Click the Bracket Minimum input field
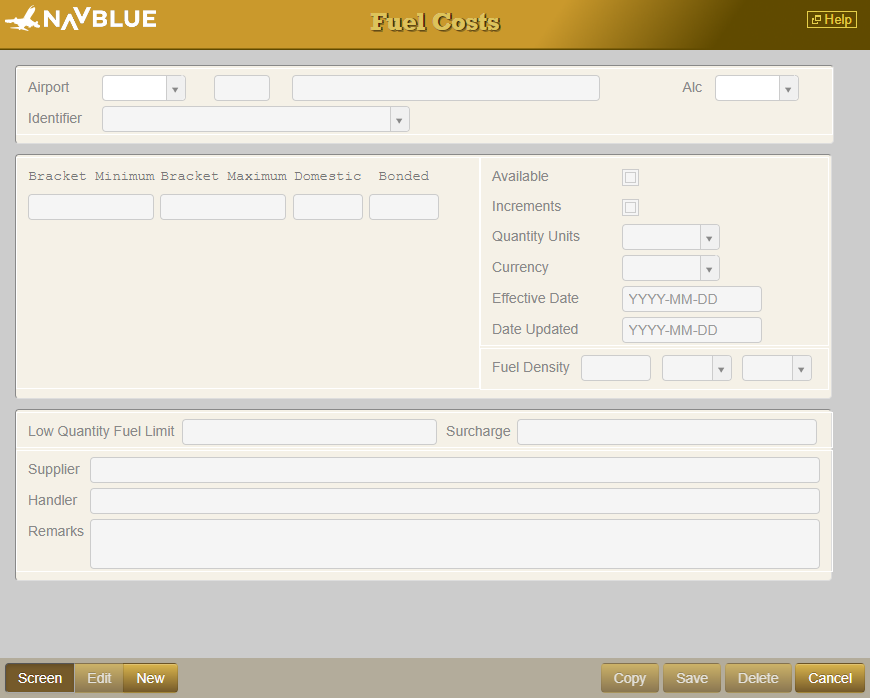Image resolution: width=870 pixels, height=698 pixels. (91, 207)
